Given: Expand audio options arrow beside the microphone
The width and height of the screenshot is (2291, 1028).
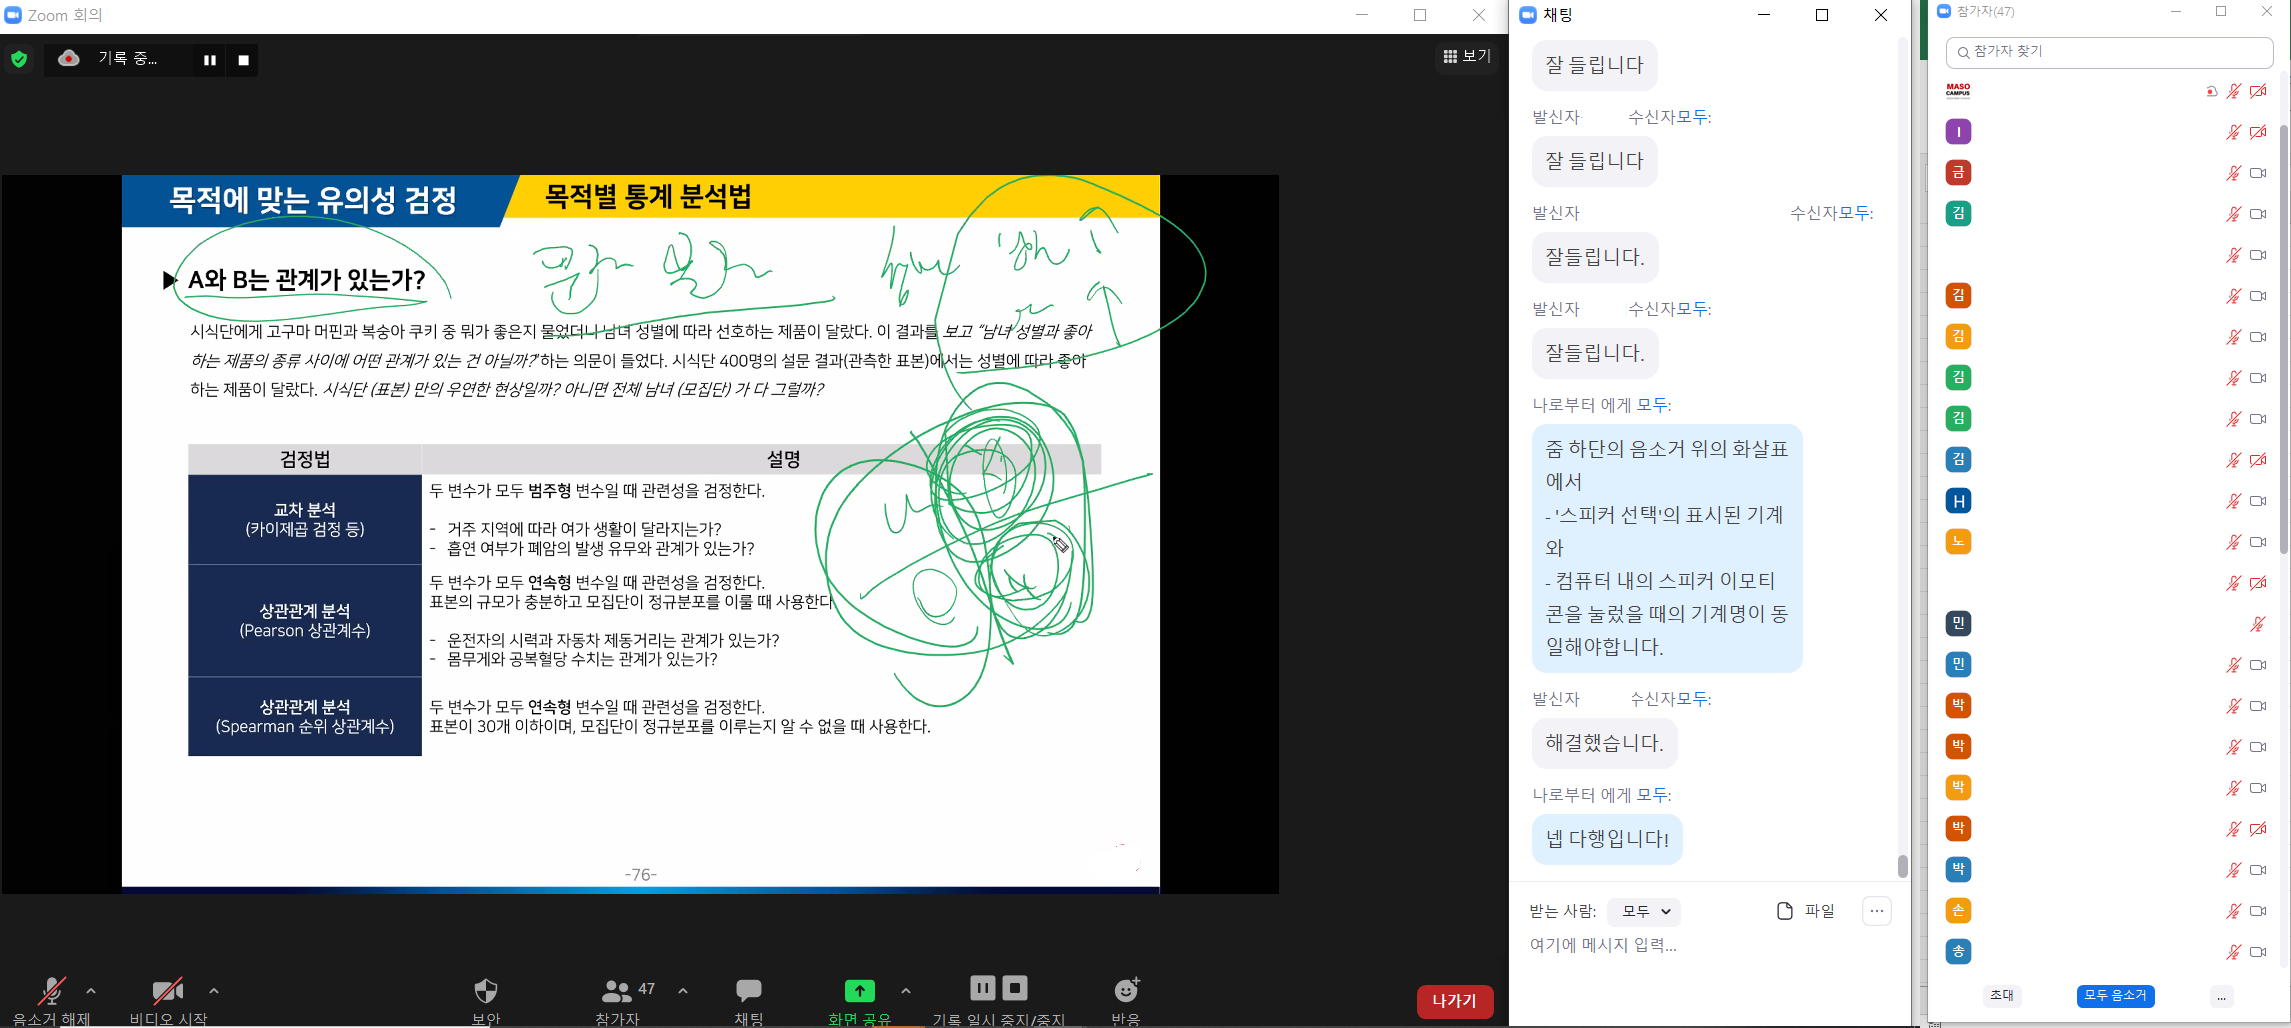Looking at the screenshot, I should coord(91,991).
